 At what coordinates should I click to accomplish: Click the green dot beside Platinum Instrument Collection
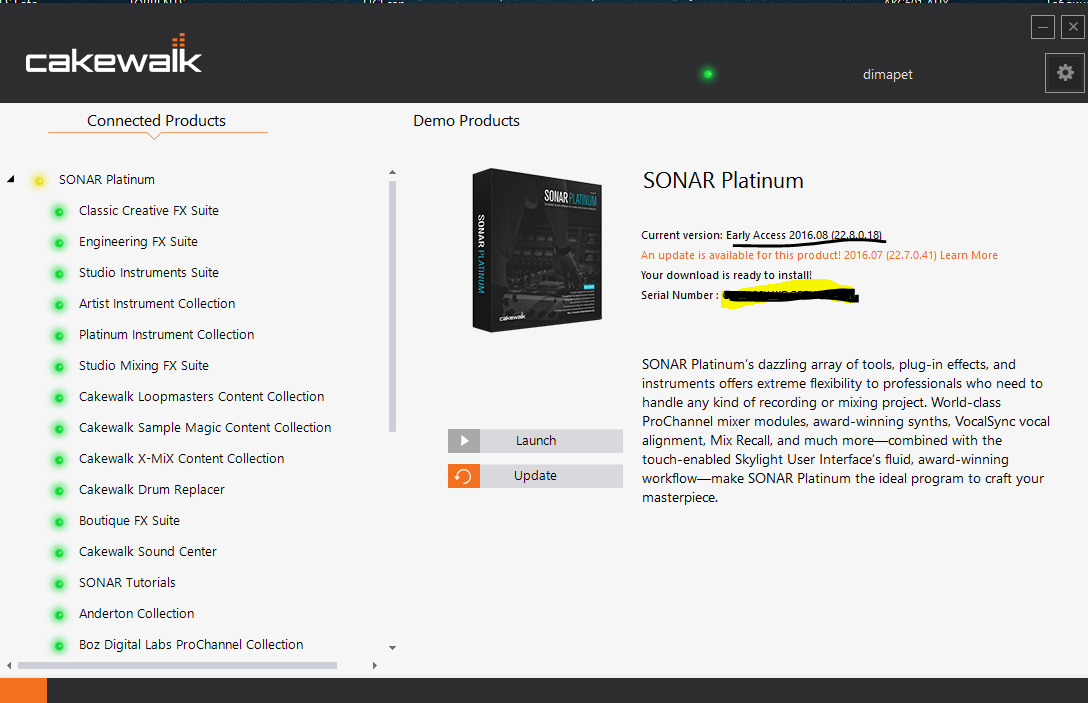[x=60, y=336]
